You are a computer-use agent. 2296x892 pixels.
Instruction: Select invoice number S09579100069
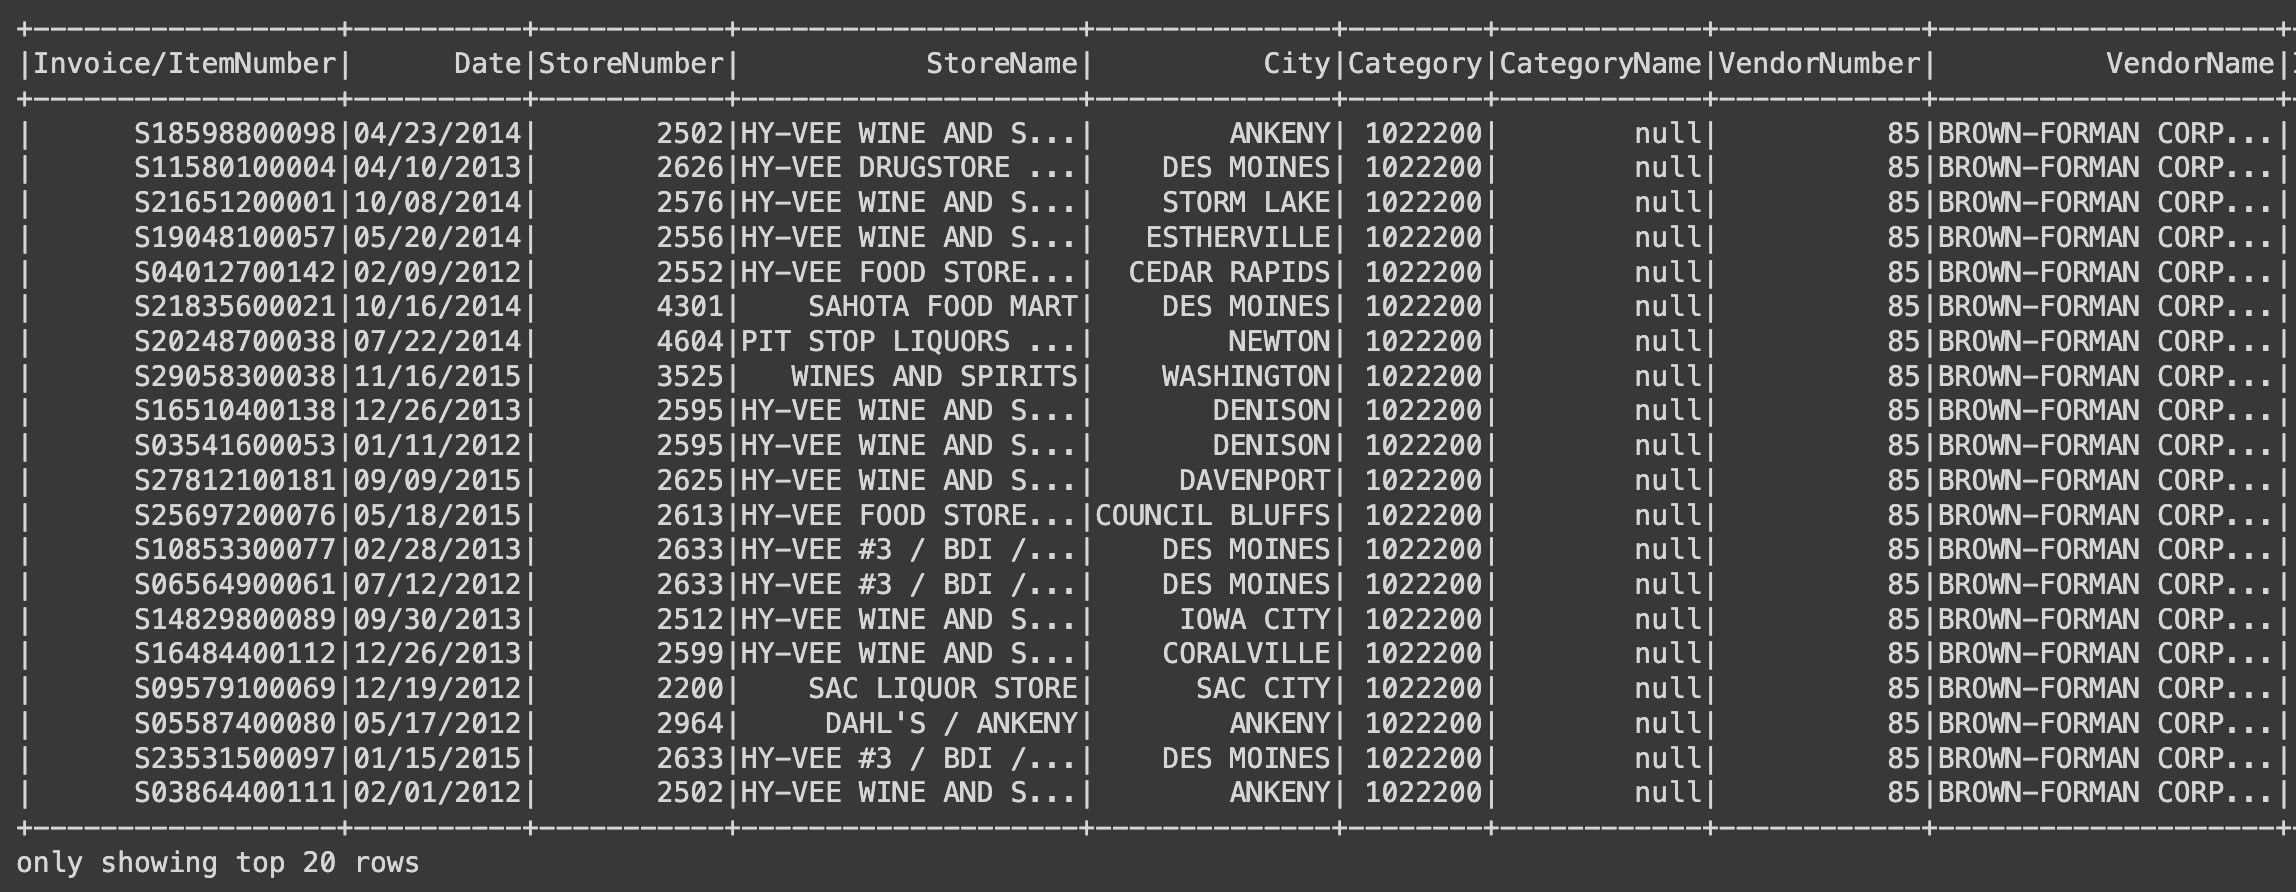pyautogui.click(x=236, y=689)
